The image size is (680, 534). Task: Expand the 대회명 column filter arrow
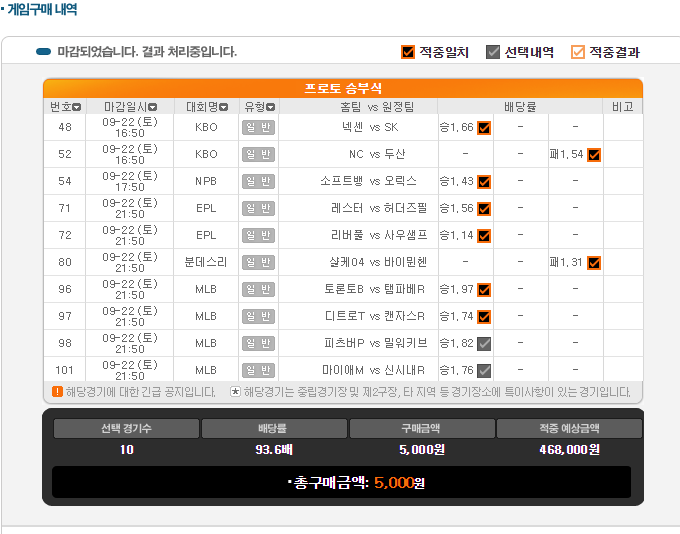pyautogui.click(x=224, y=107)
